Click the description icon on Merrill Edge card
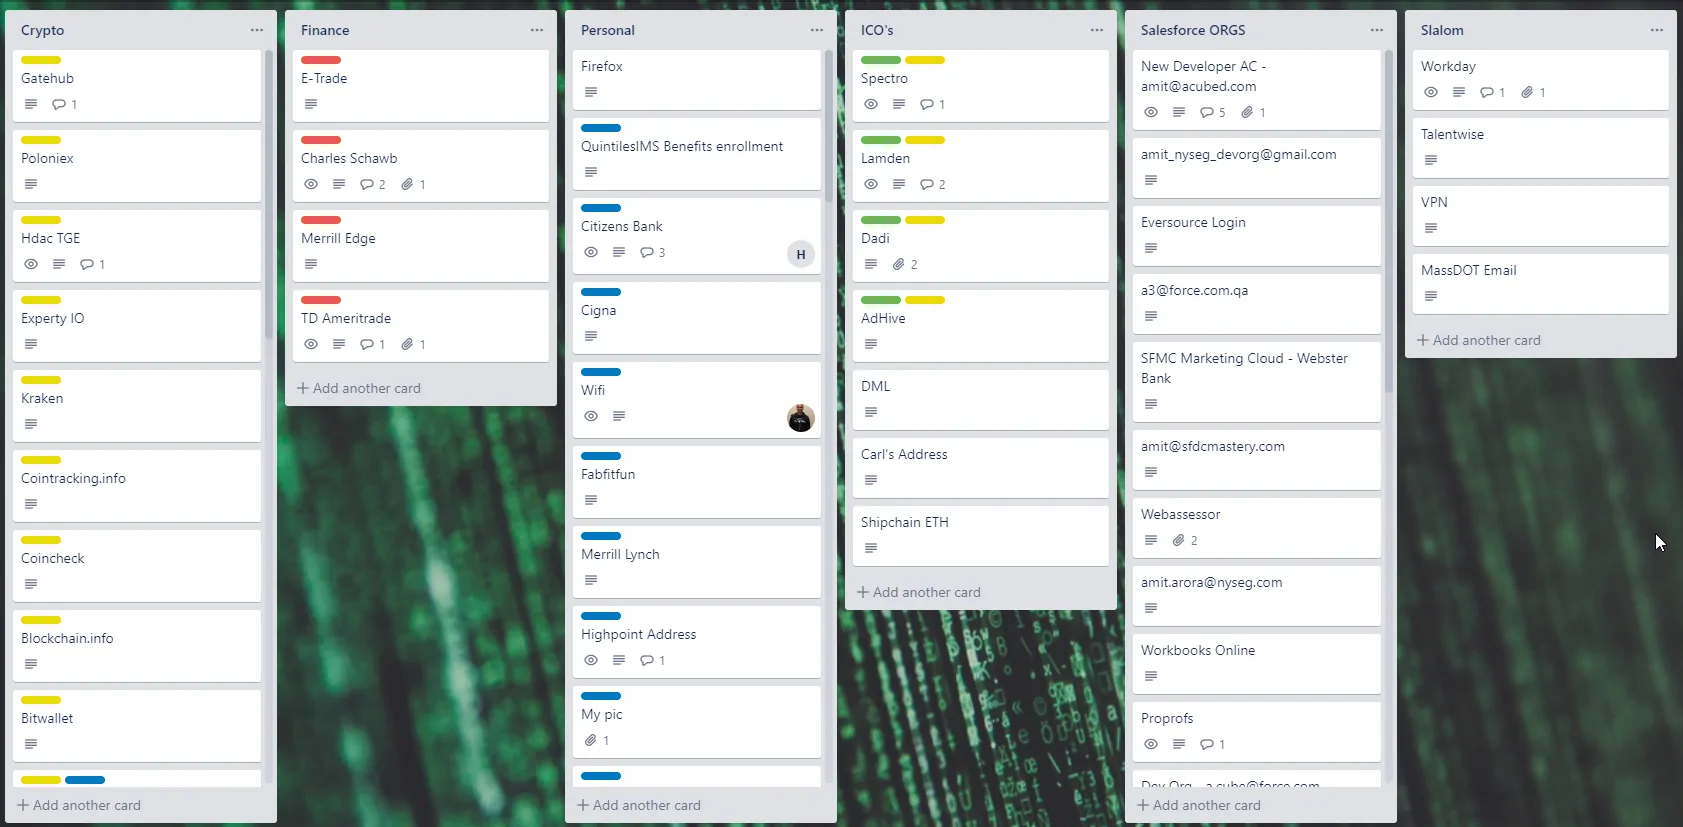Screen dimensions: 1683x827 (x=311, y=264)
